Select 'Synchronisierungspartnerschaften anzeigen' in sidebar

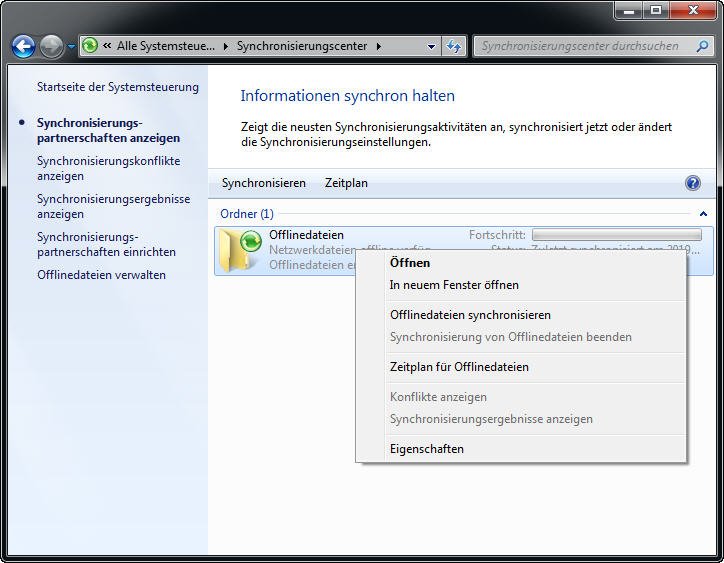[x=109, y=130]
